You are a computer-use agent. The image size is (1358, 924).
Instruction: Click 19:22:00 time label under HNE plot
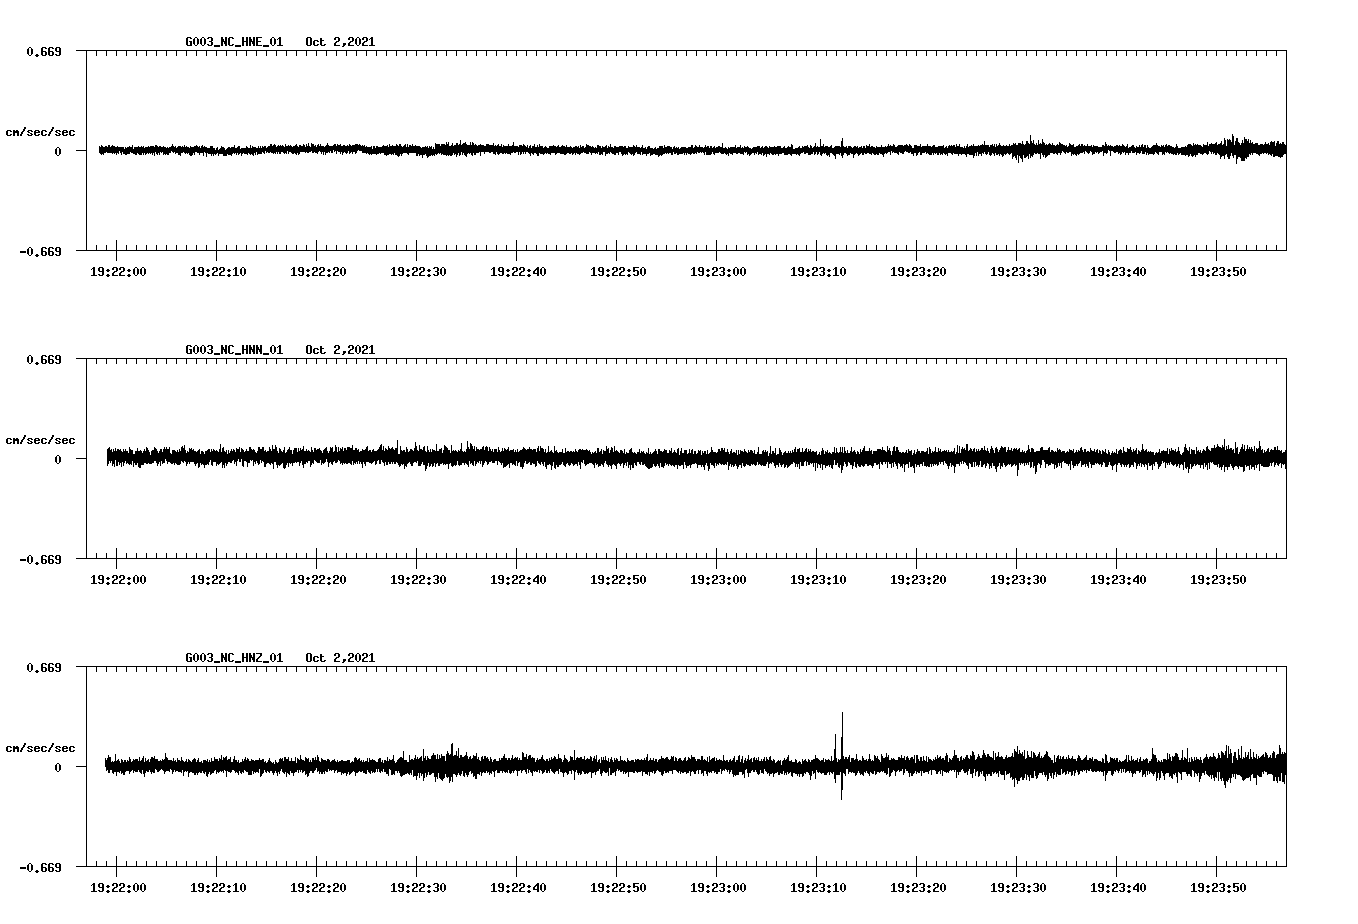click(x=118, y=271)
